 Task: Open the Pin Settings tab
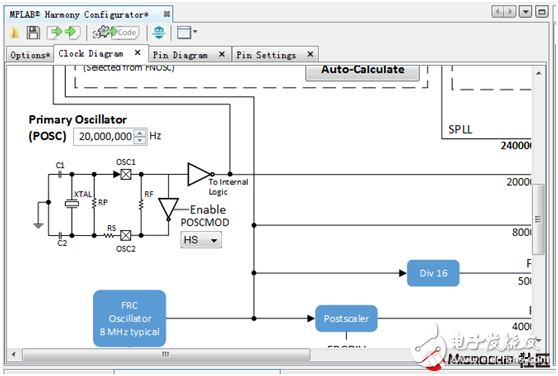click(x=266, y=55)
